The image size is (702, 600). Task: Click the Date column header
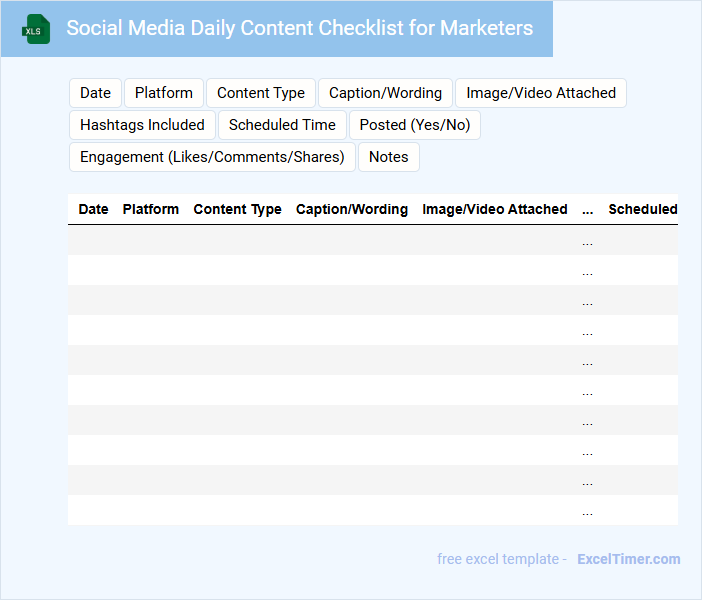pos(93,210)
